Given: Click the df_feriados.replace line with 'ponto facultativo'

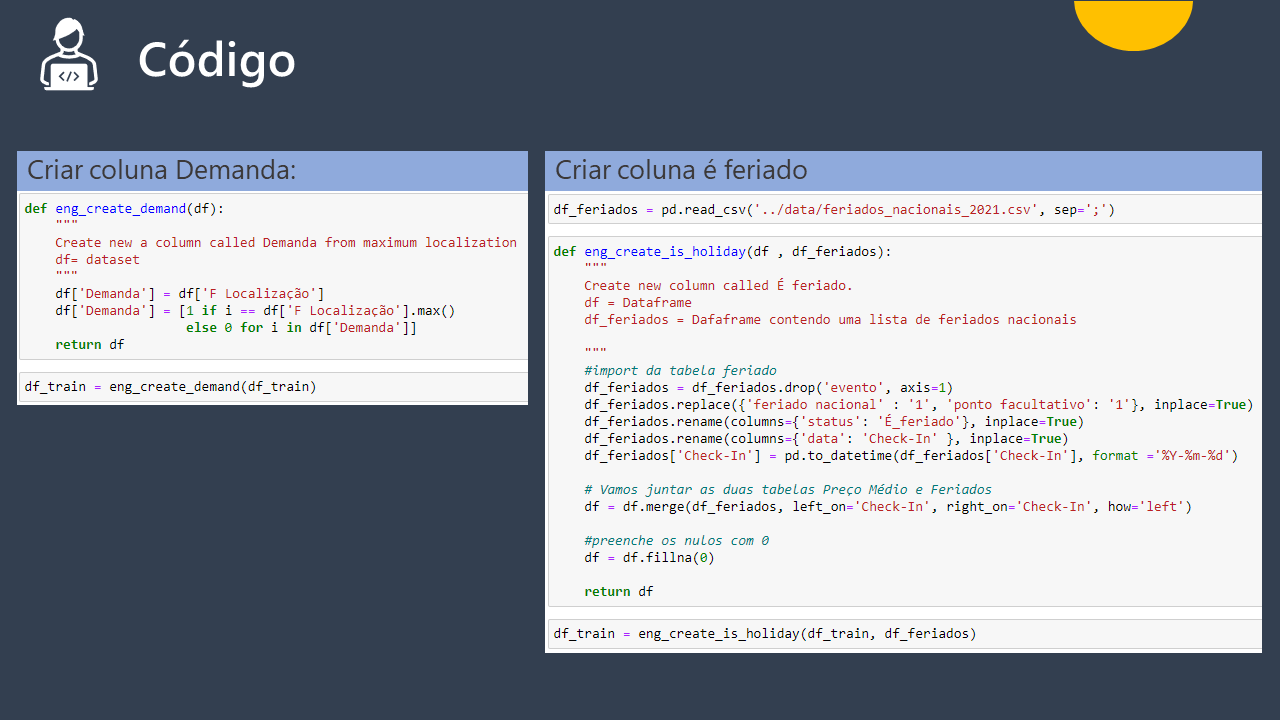Looking at the screenshot, I should coord(918,405).
